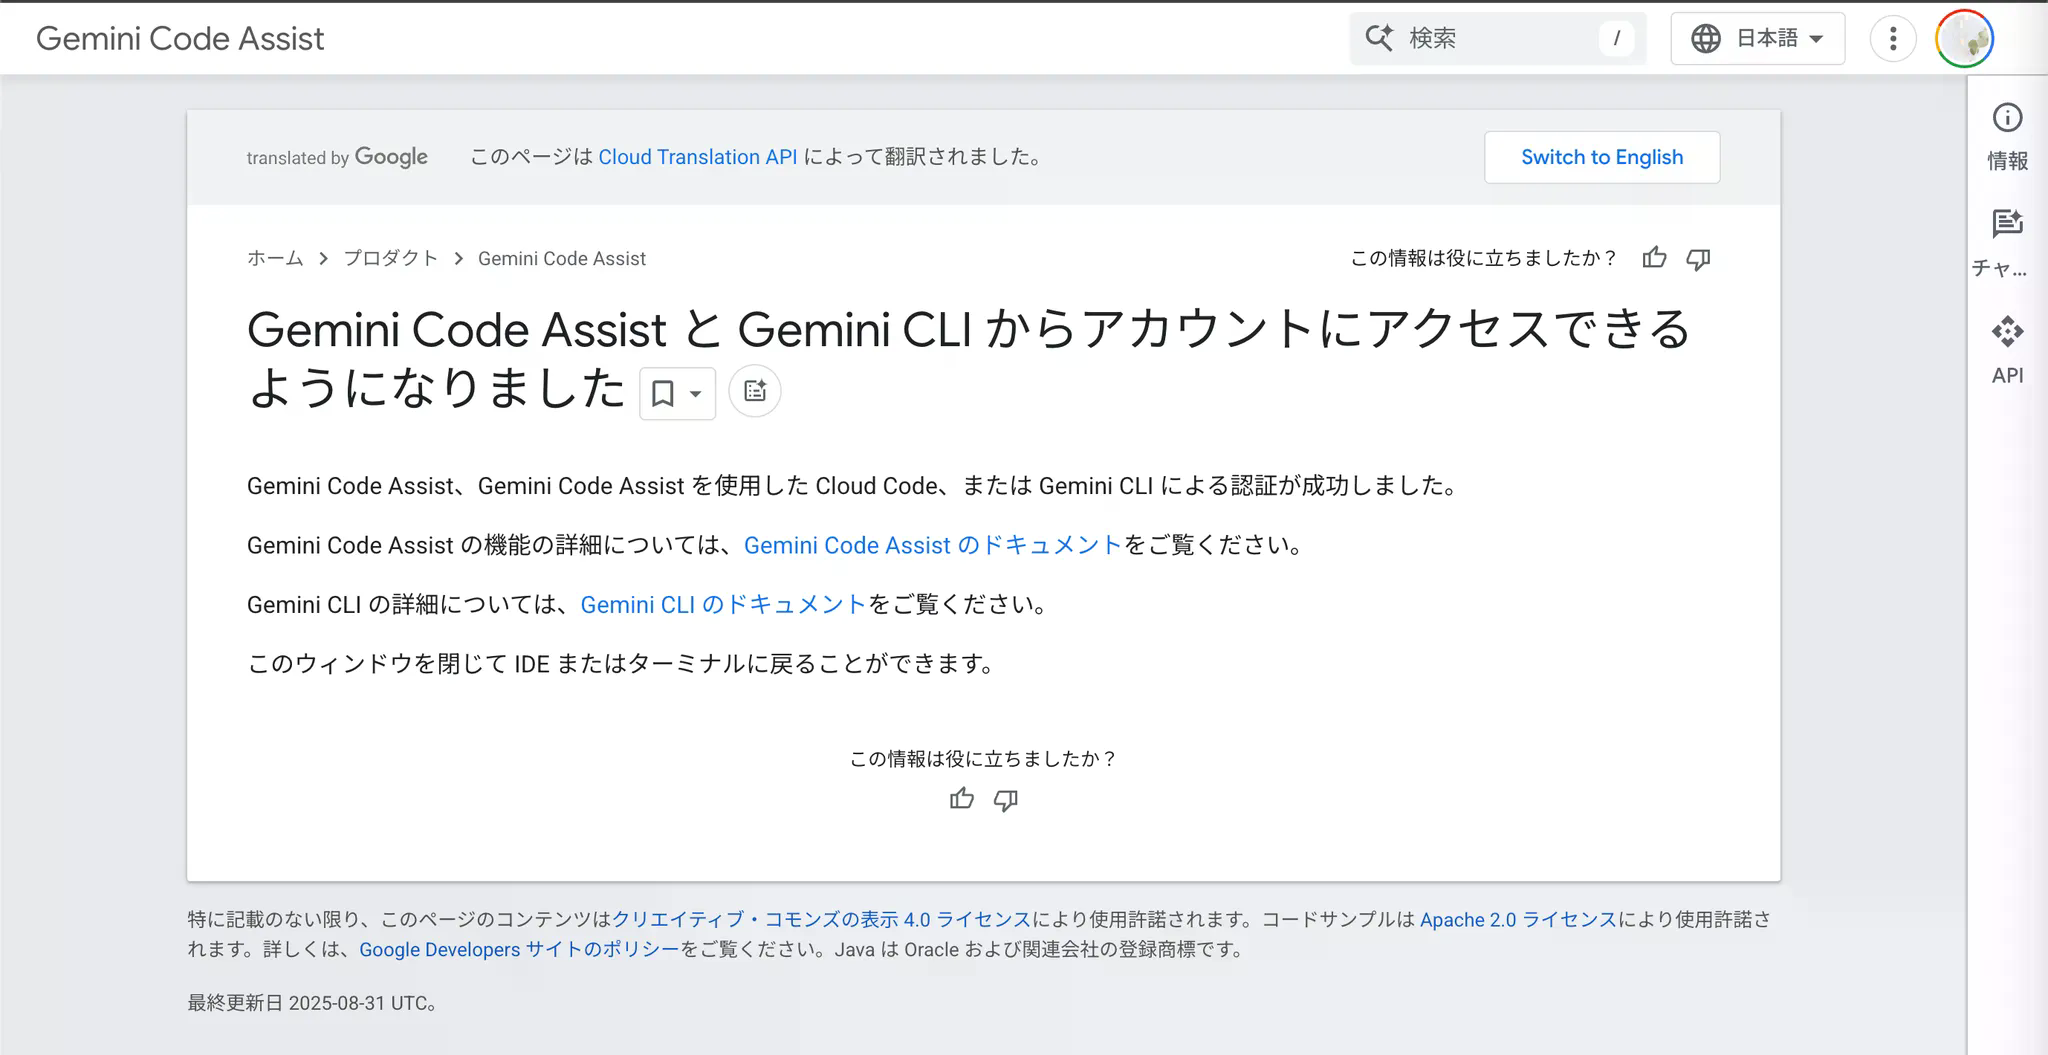Click the authentication success sentence

click(854, 486)
